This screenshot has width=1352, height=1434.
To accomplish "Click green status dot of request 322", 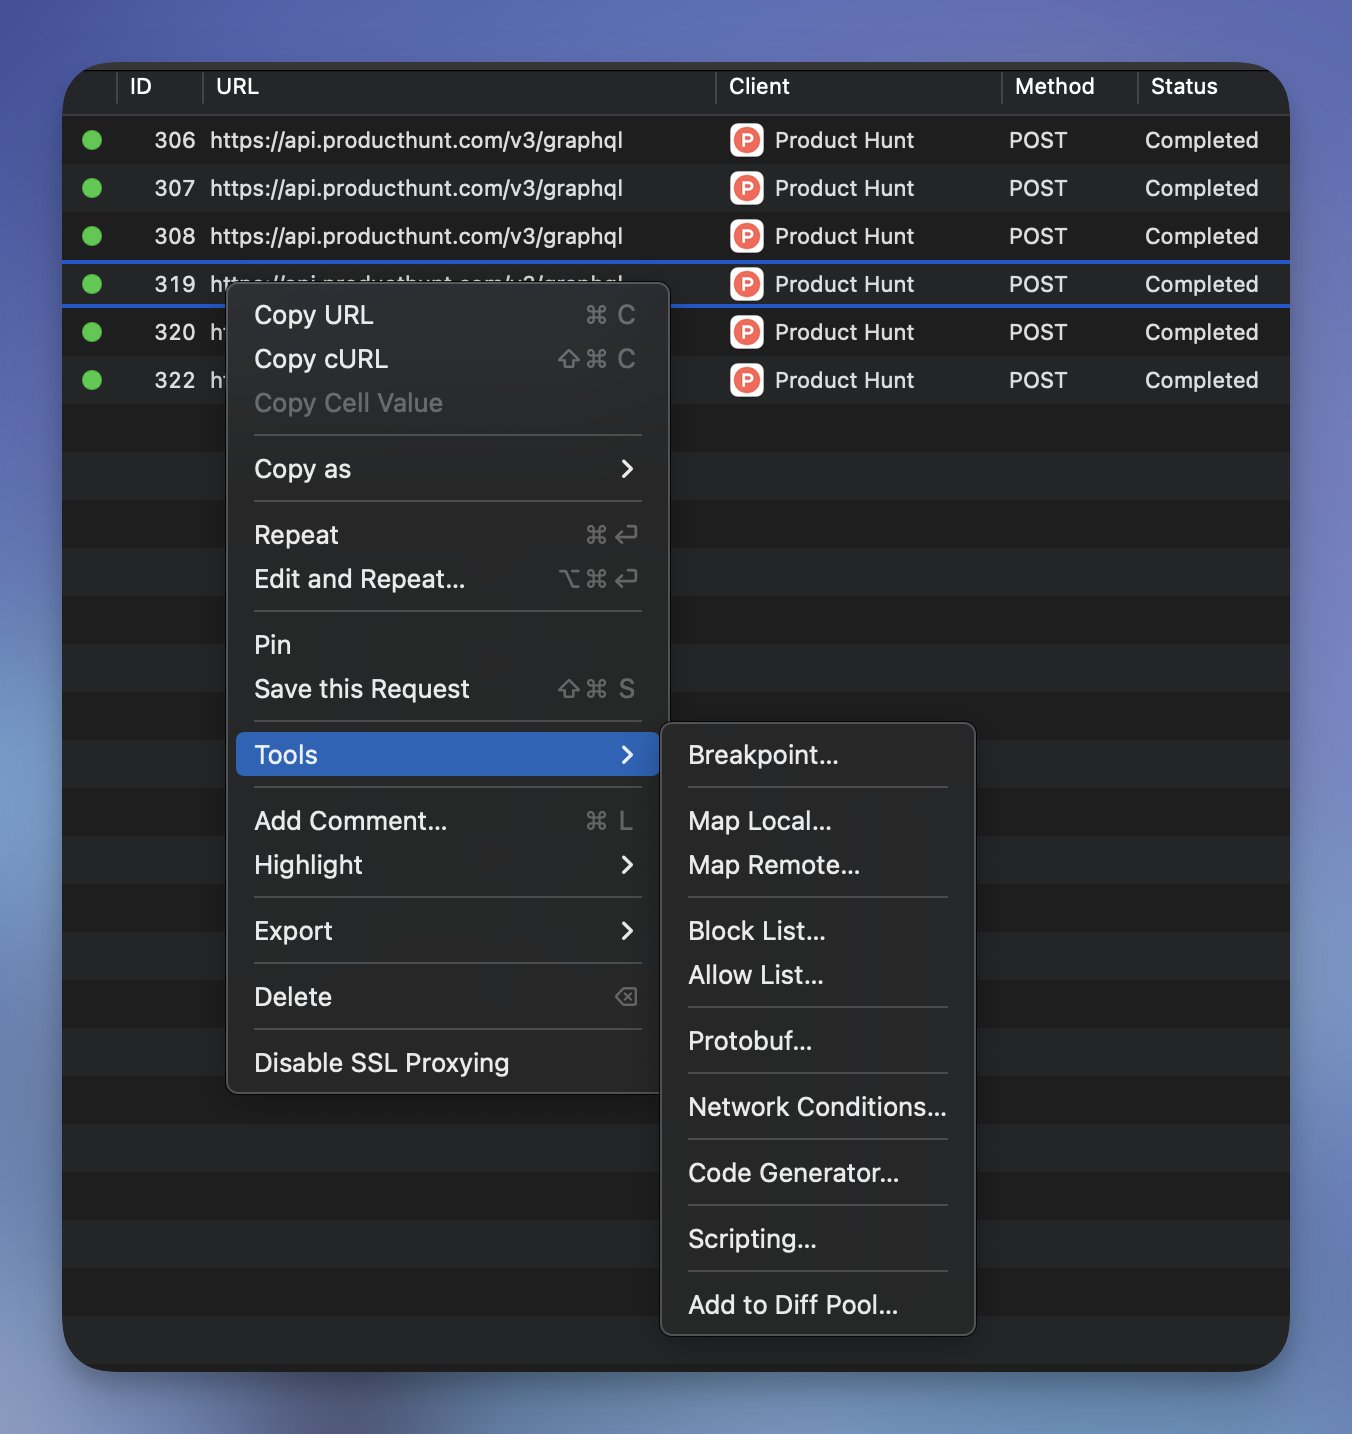I will (x=92, y=380).
